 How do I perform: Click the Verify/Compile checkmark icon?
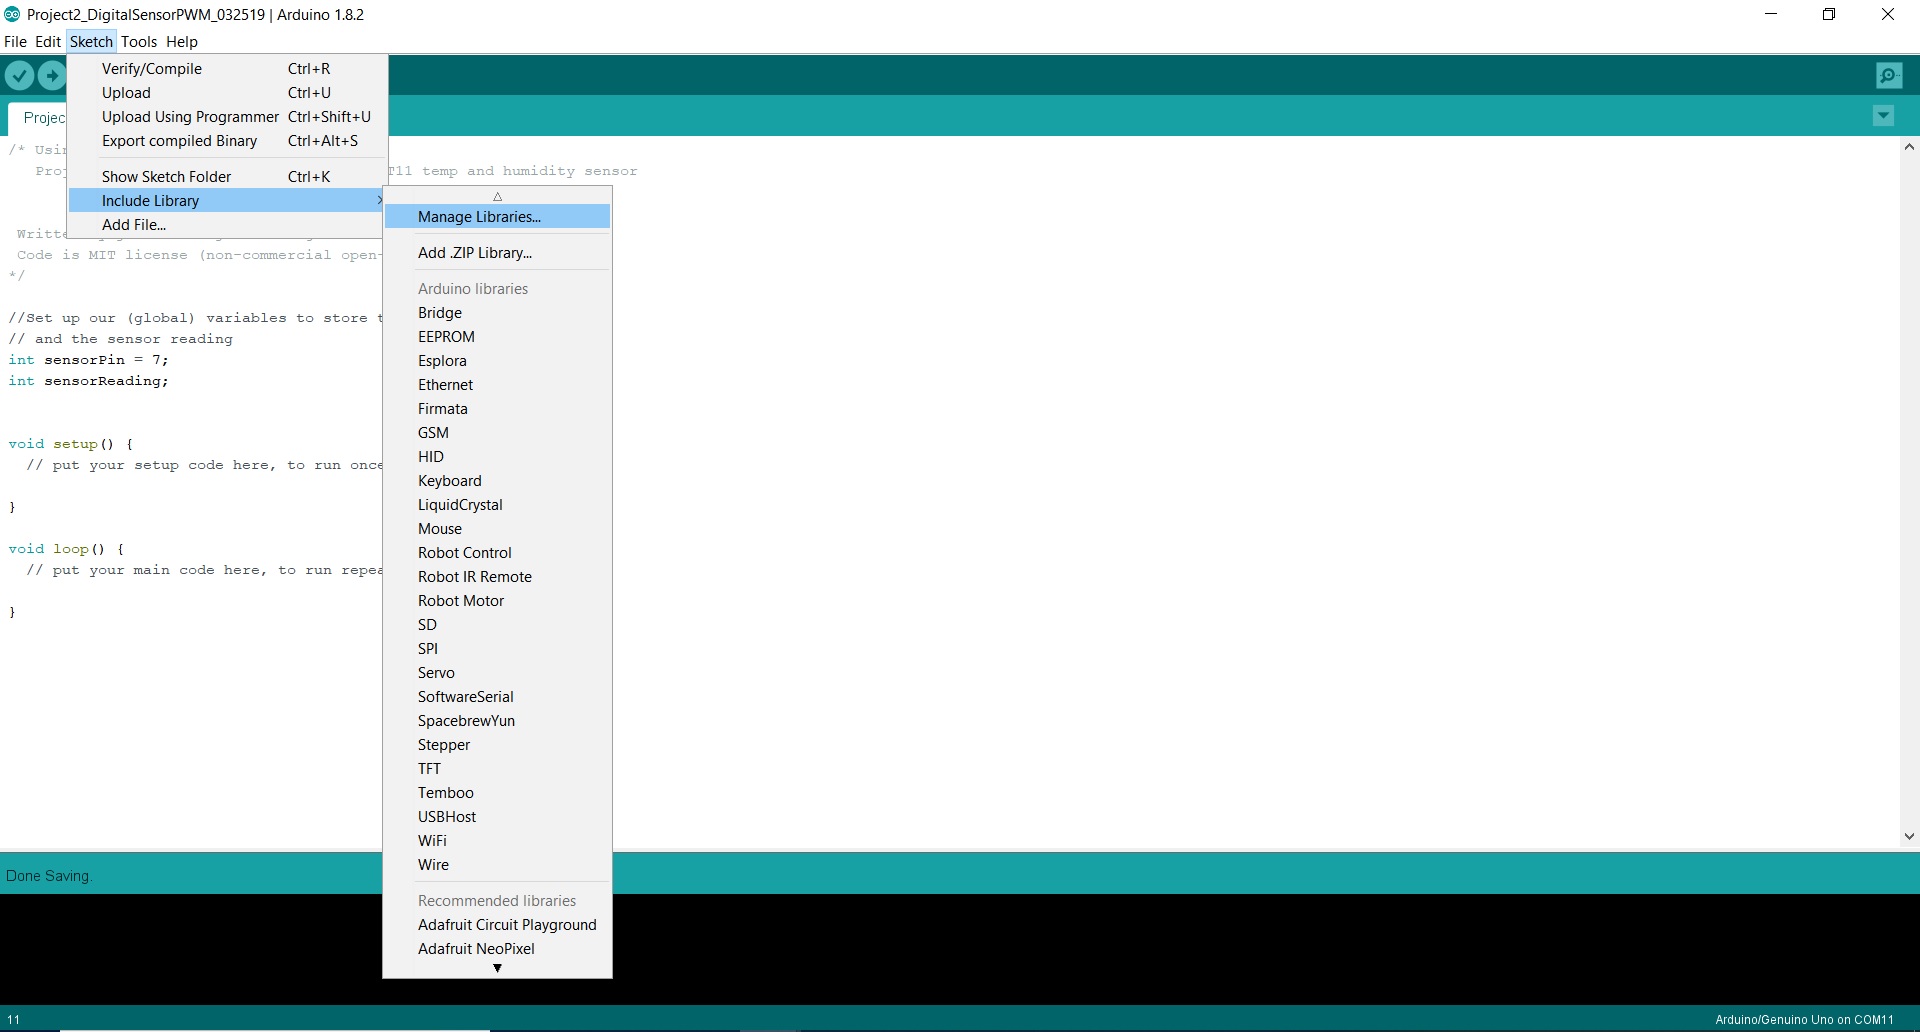pyautogui.click(x=19, y=75)
